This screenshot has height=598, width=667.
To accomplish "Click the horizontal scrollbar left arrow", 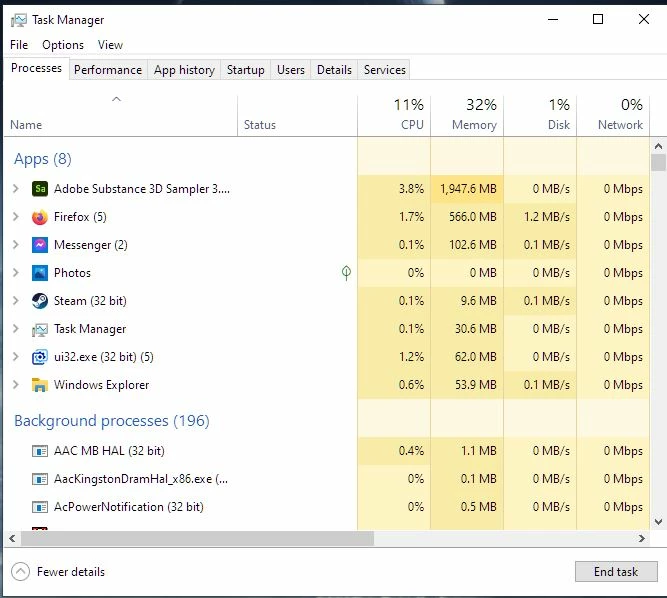I will [12, 538].
